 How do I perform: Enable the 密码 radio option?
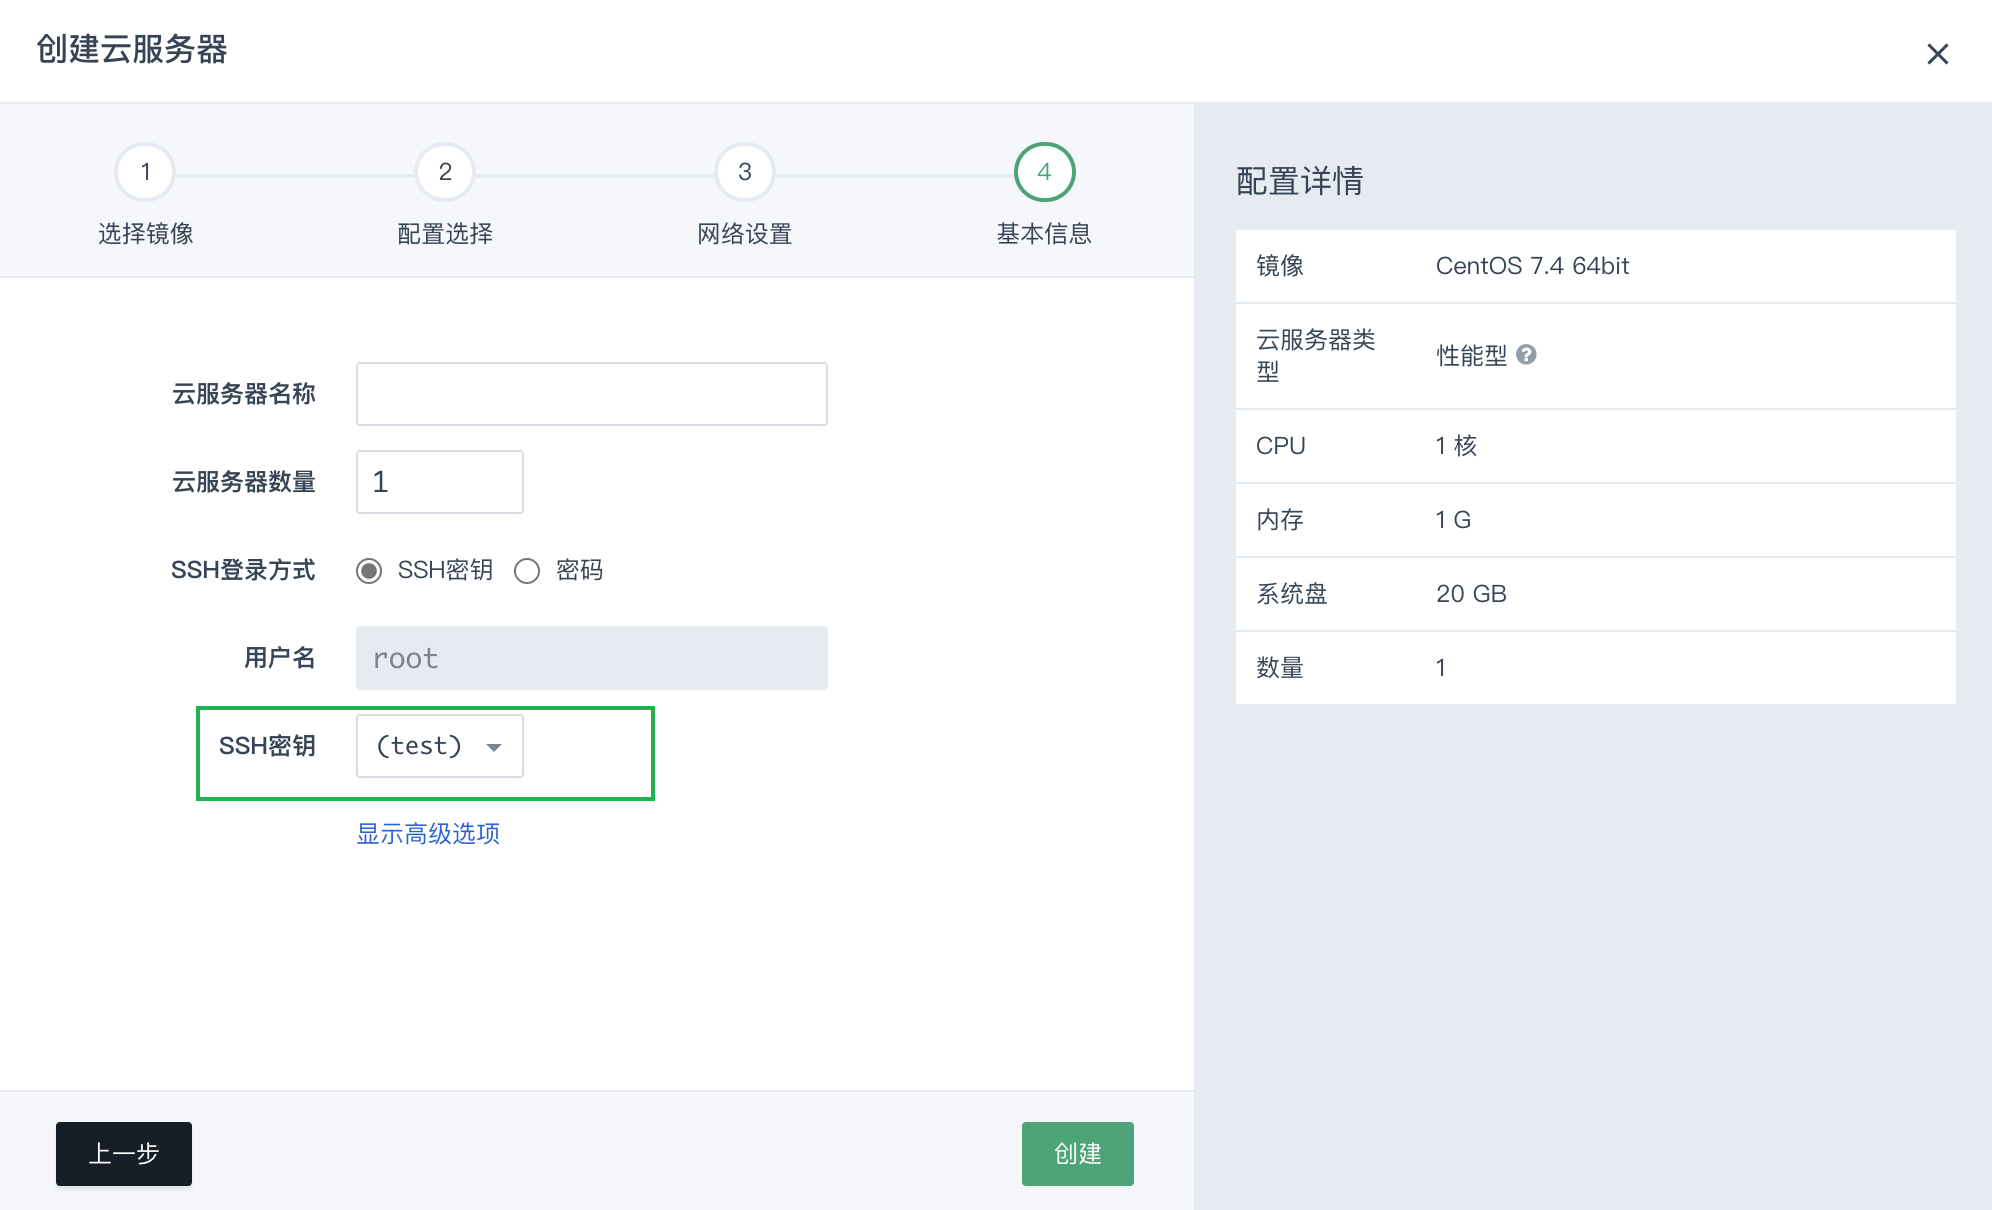click(528, 571)
